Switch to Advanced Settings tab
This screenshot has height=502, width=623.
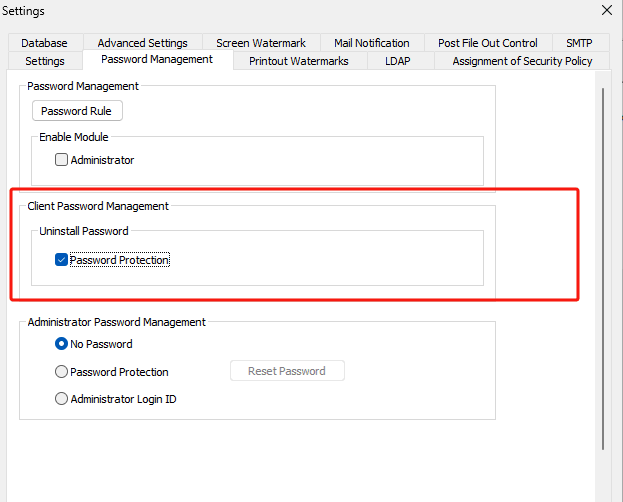coord(142,43)
